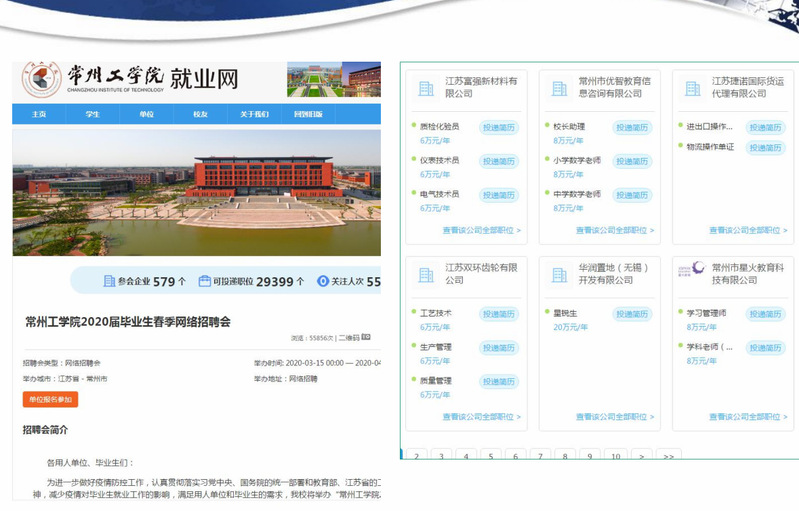Click the 就业网 site title
This screenshot has height=511, width=799.
pyautogui.click(x=204, y=78)
